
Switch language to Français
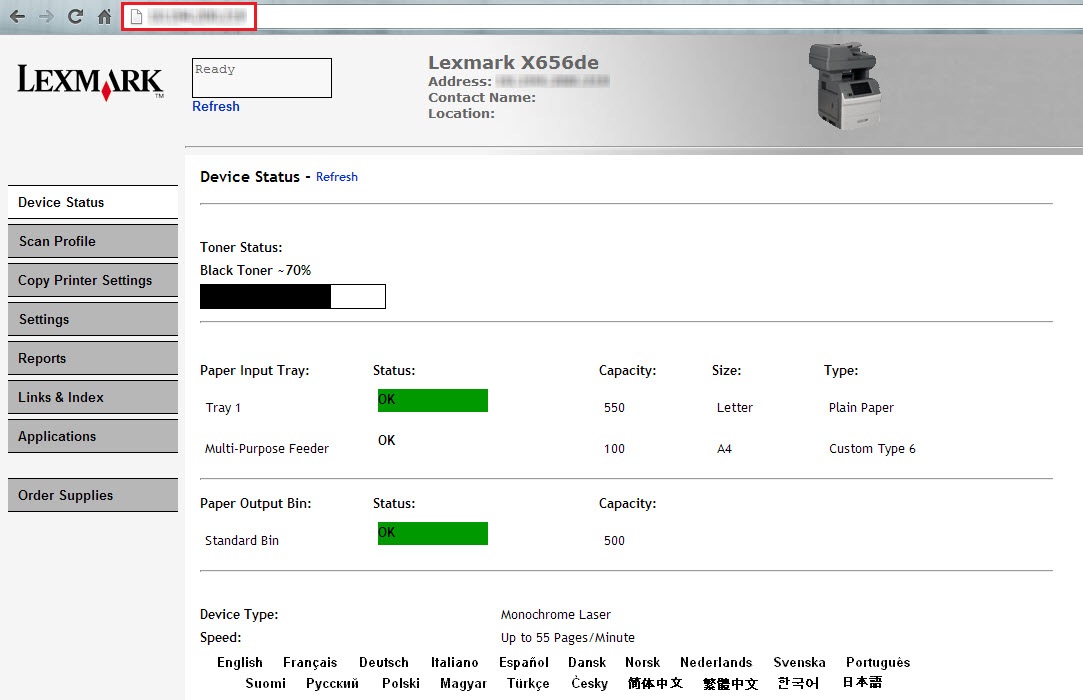pos(310,662)
